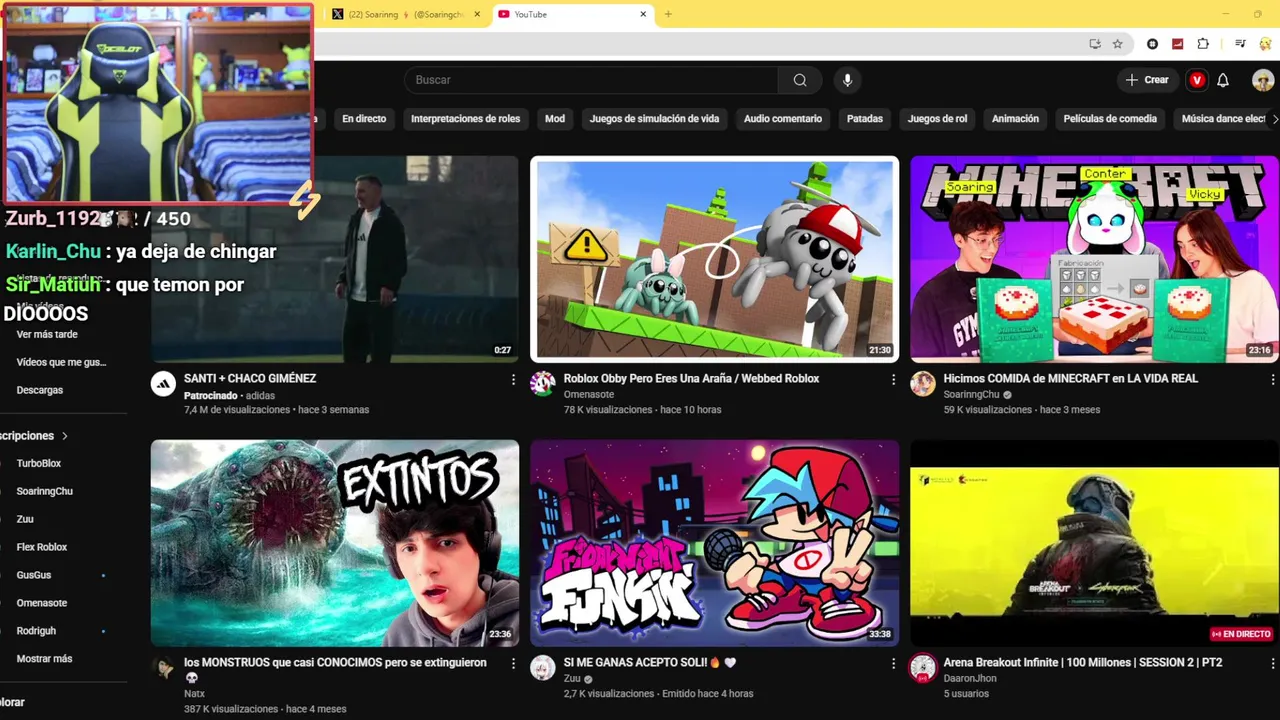The image size is (1280, 720).
Task: Open the YouTube account avatar menu
Action: tap(1263, 80)
